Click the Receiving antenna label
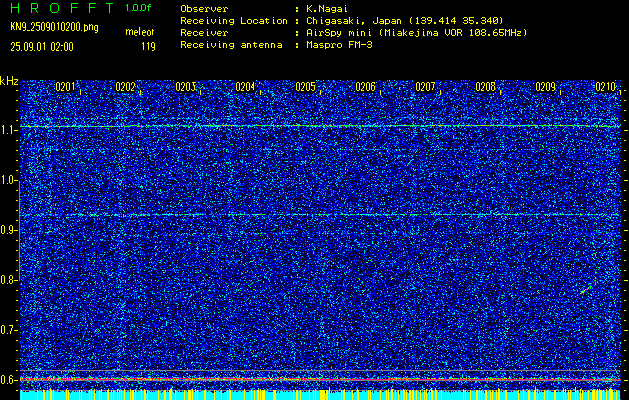The width and height of the screenshot is (629, 400). point(231,45)
